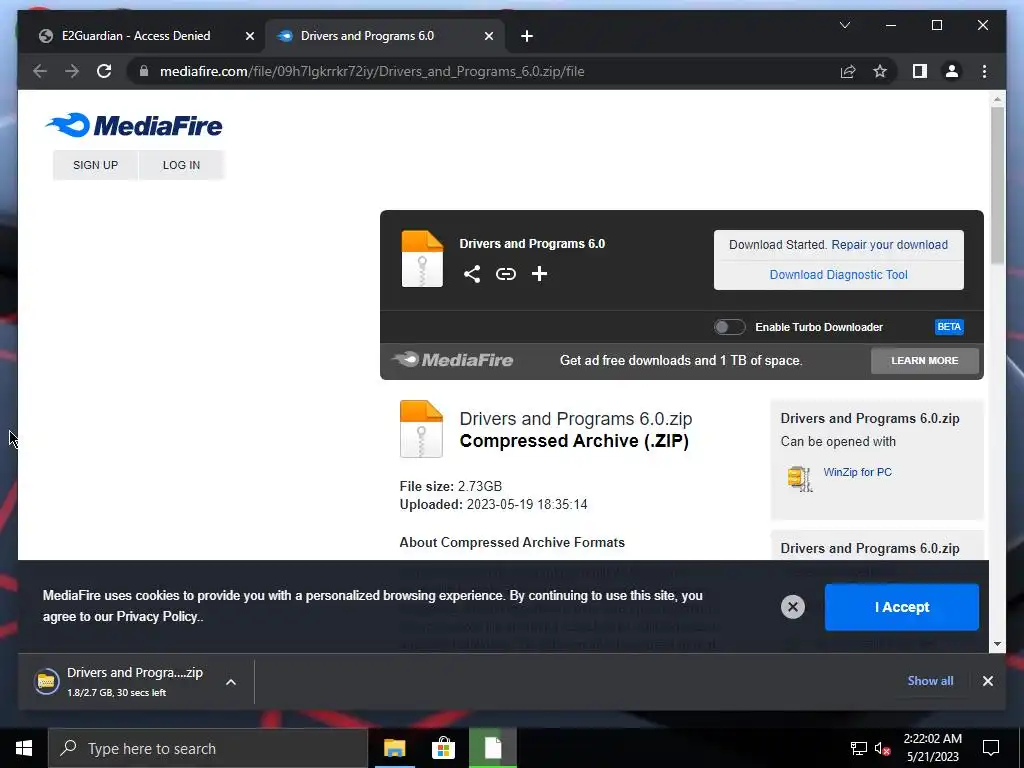Open the browser side panel
The height and width of the screenshot is (768, 1024).
pos(920,71)
